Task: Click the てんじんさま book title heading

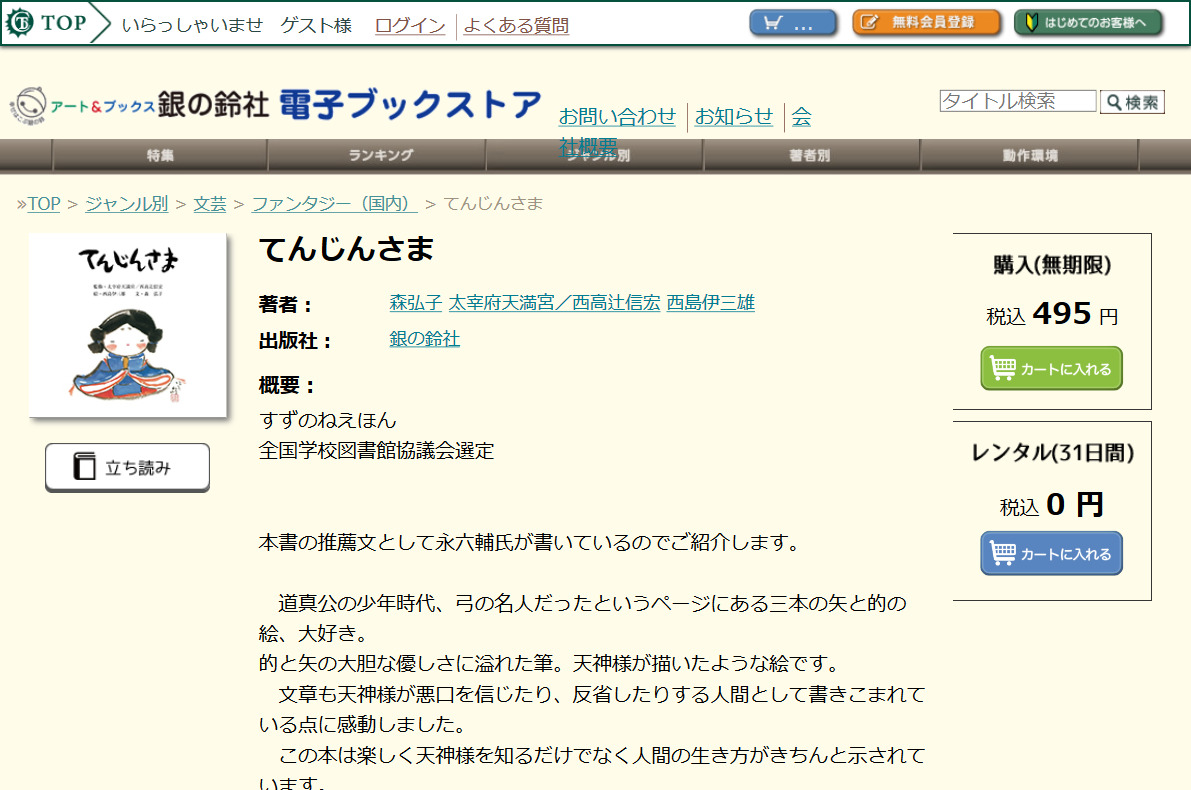Action: click(x=346, y=249)
